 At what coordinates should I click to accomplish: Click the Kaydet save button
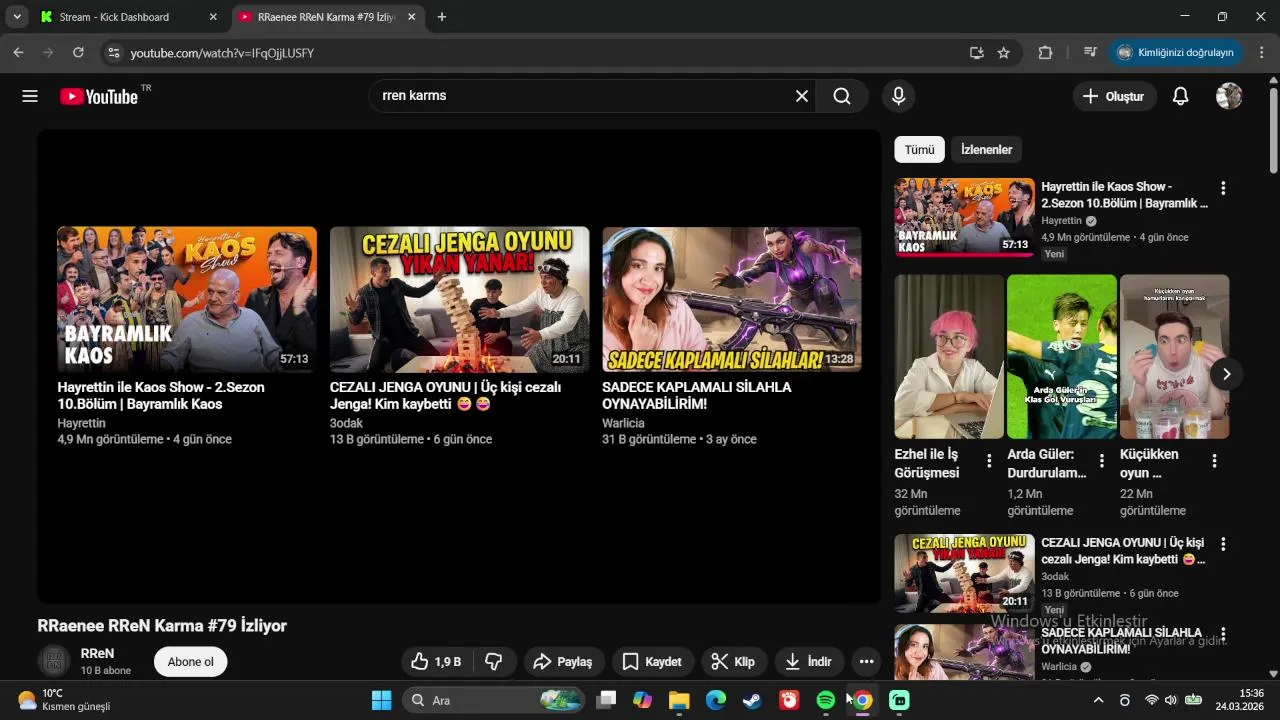point(651,661)
